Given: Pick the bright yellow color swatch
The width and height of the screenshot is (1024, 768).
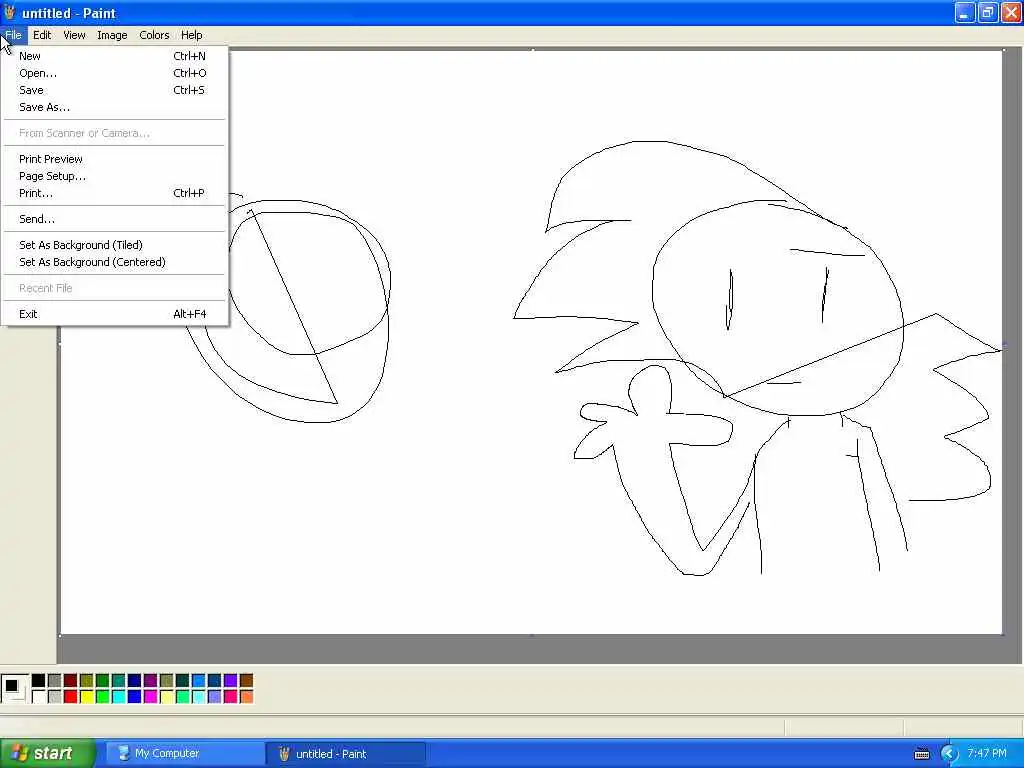Looking at the screenshot, I should click(86, 697).
